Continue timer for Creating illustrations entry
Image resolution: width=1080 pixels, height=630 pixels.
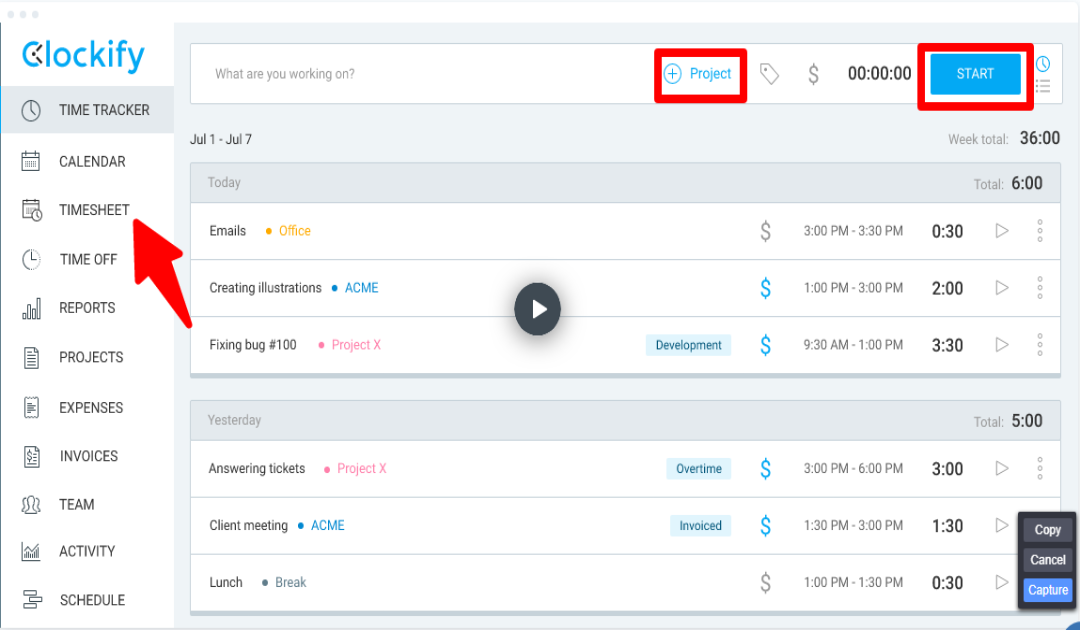[1002, 288]
